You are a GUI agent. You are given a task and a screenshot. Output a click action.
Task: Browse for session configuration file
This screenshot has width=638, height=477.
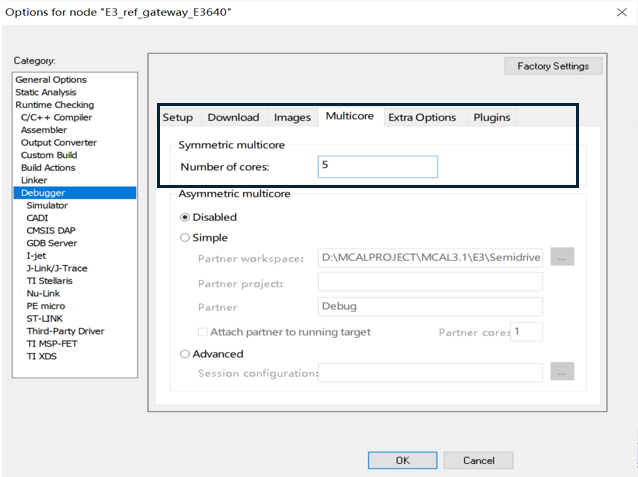pyautogui.click(x=562, y=373)
